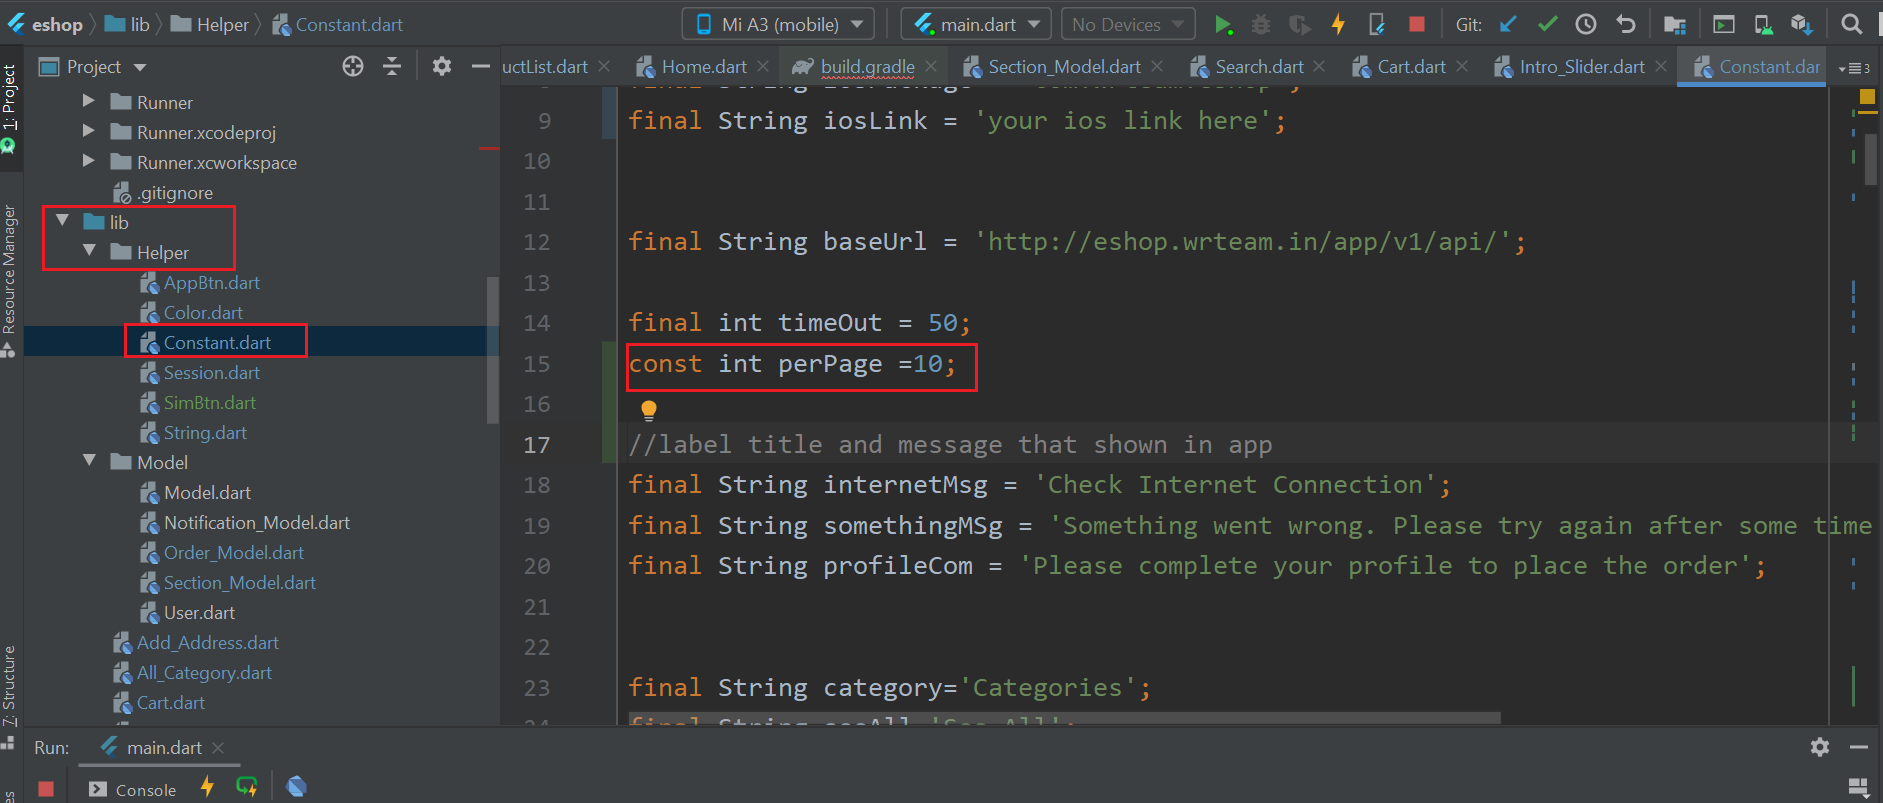Screen dimensions: 1883x803
Task: Click the locate-file target icon in the Project panel
Action: (352, 67)
